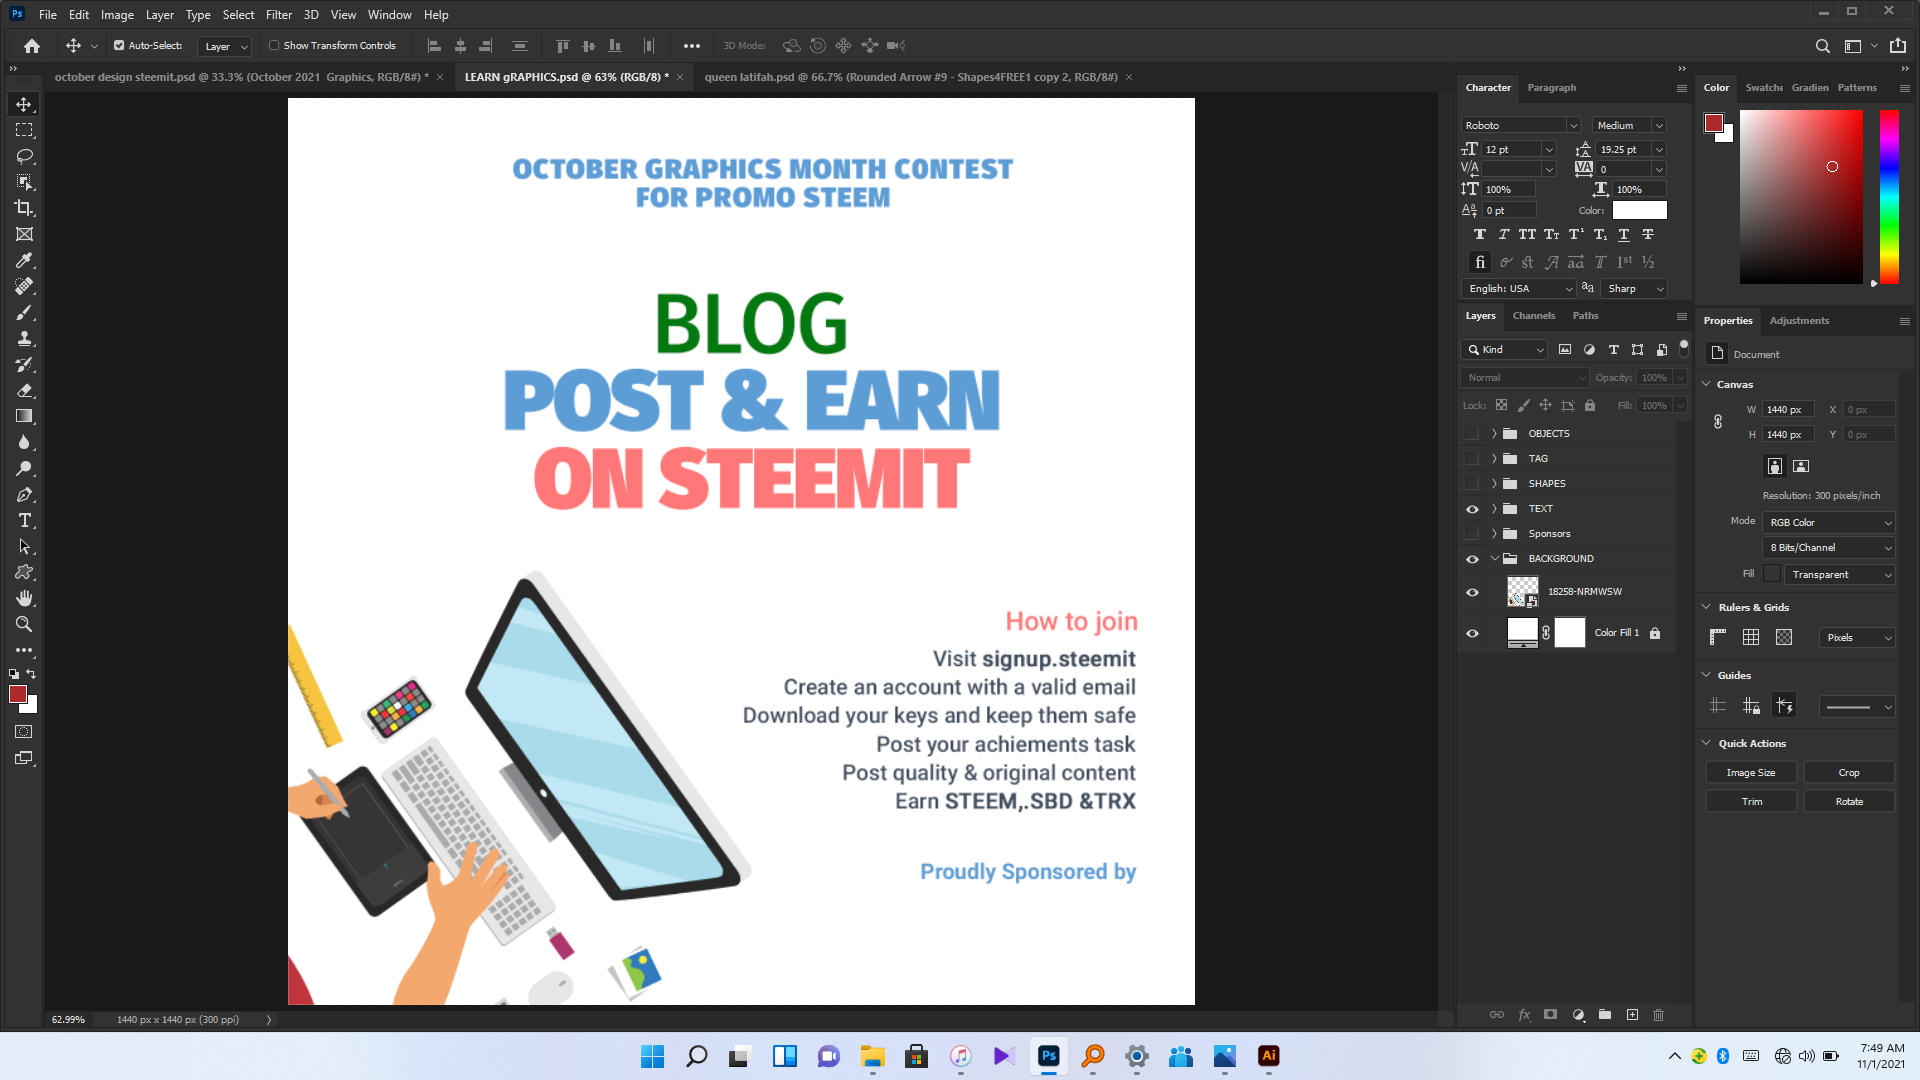
Task: Open the RGB Color mode dropdown
Action: (1829, 522)
